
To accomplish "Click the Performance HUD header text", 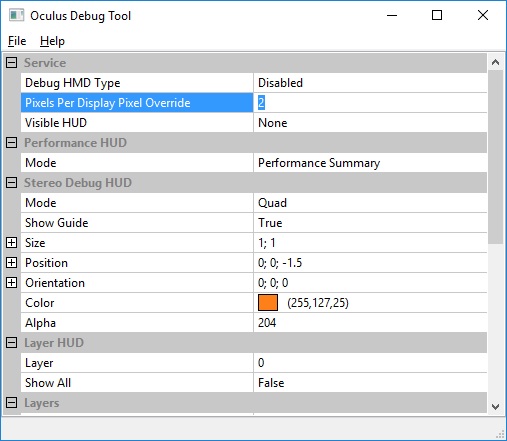I will (75, 143).
